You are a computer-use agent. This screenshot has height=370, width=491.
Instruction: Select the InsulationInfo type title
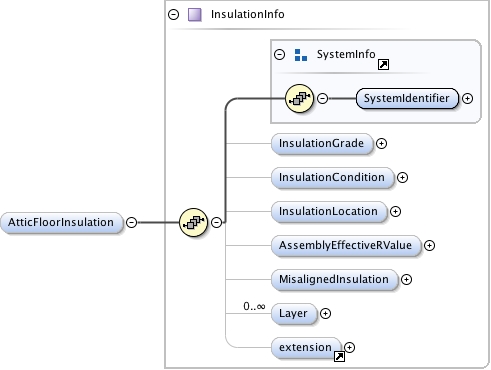[x=248, y=14]
